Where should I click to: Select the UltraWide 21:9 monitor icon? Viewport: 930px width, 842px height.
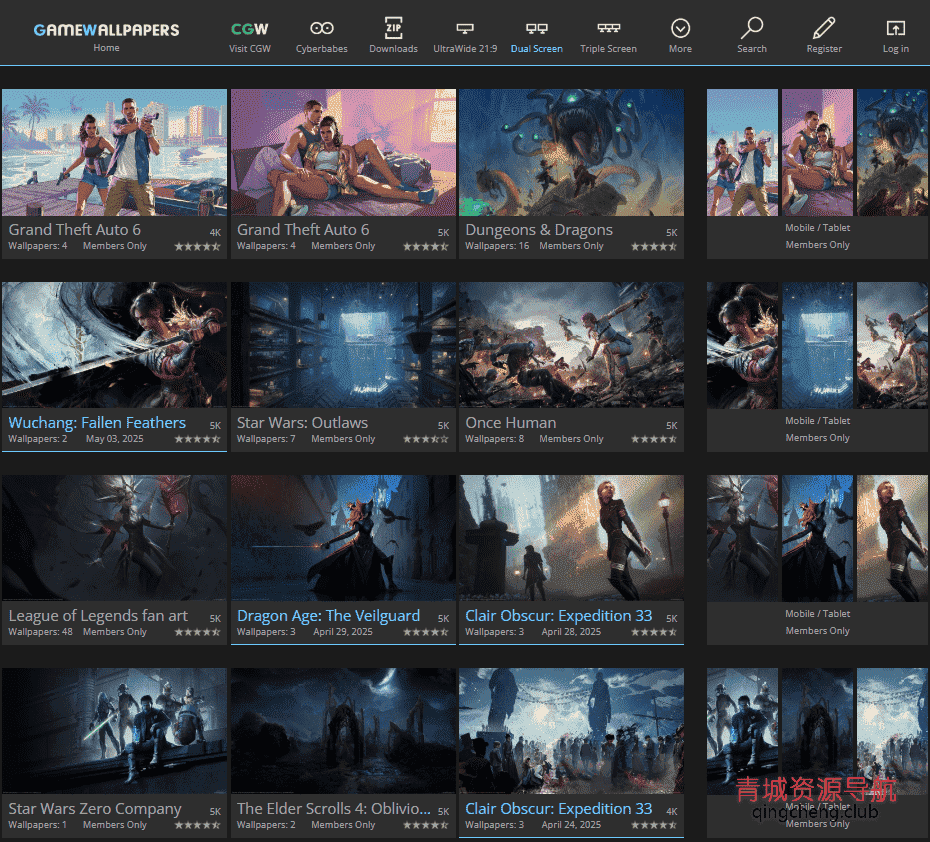point(464,29)
